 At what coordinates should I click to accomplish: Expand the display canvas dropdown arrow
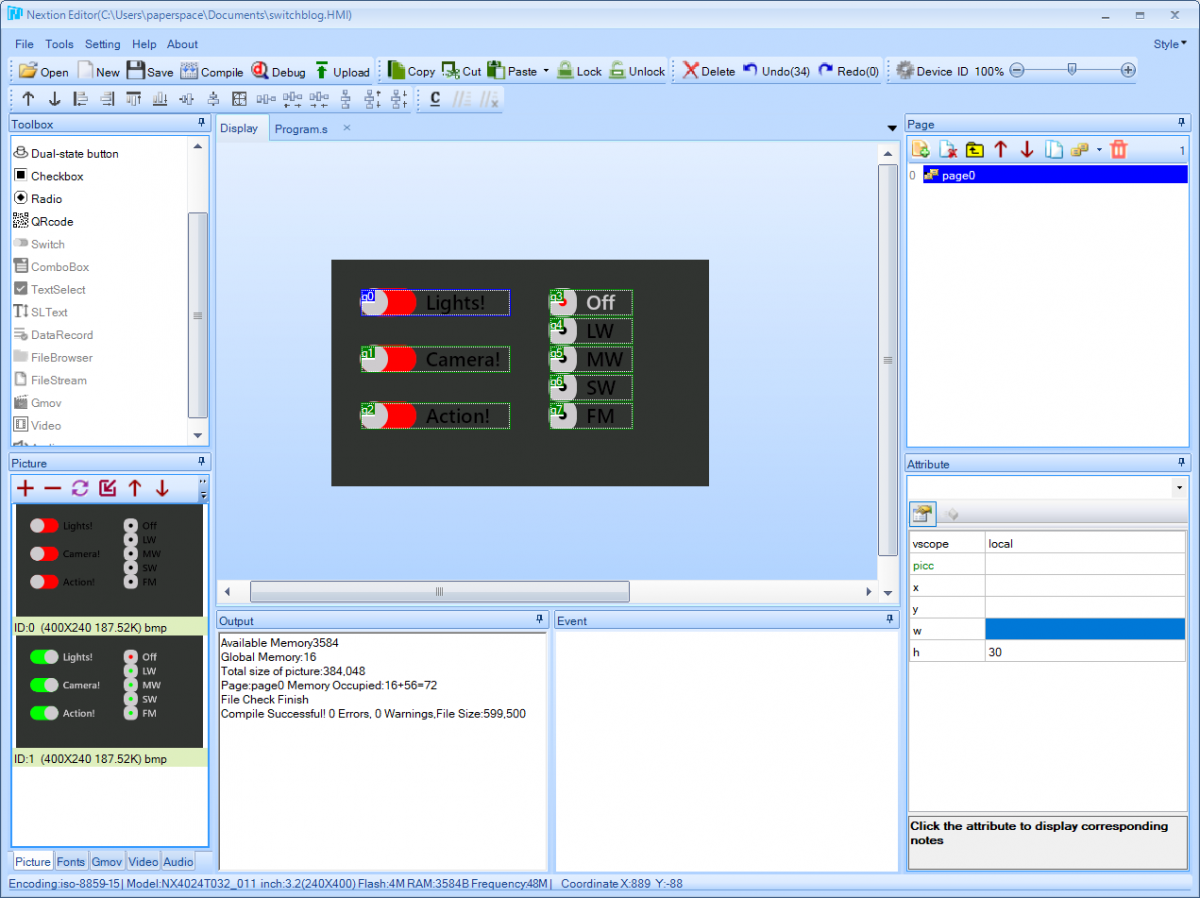891,128
